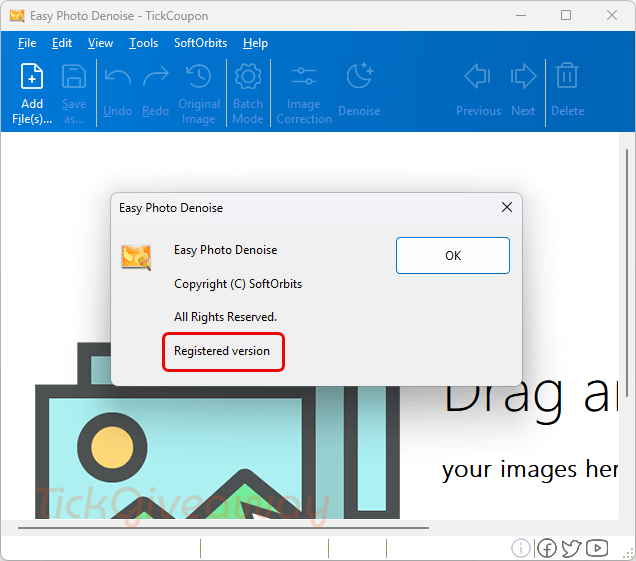Screen dimensions: 636x561
Task: Click the app icon in About dialog
Action: (136, 257)
